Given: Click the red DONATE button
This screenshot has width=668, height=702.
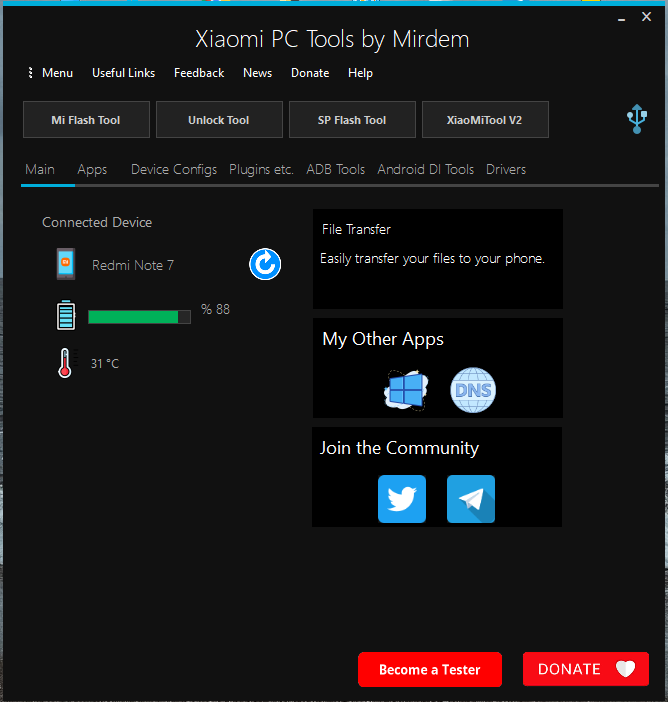Looking at the screenshot, I should (x=586, y=669).
